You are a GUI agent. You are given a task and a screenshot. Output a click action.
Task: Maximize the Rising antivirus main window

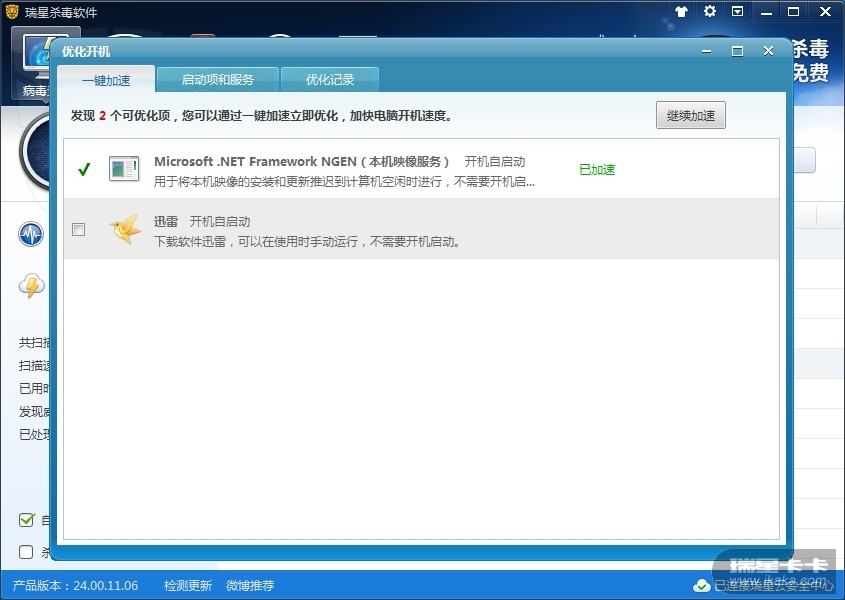coord(793,11)
